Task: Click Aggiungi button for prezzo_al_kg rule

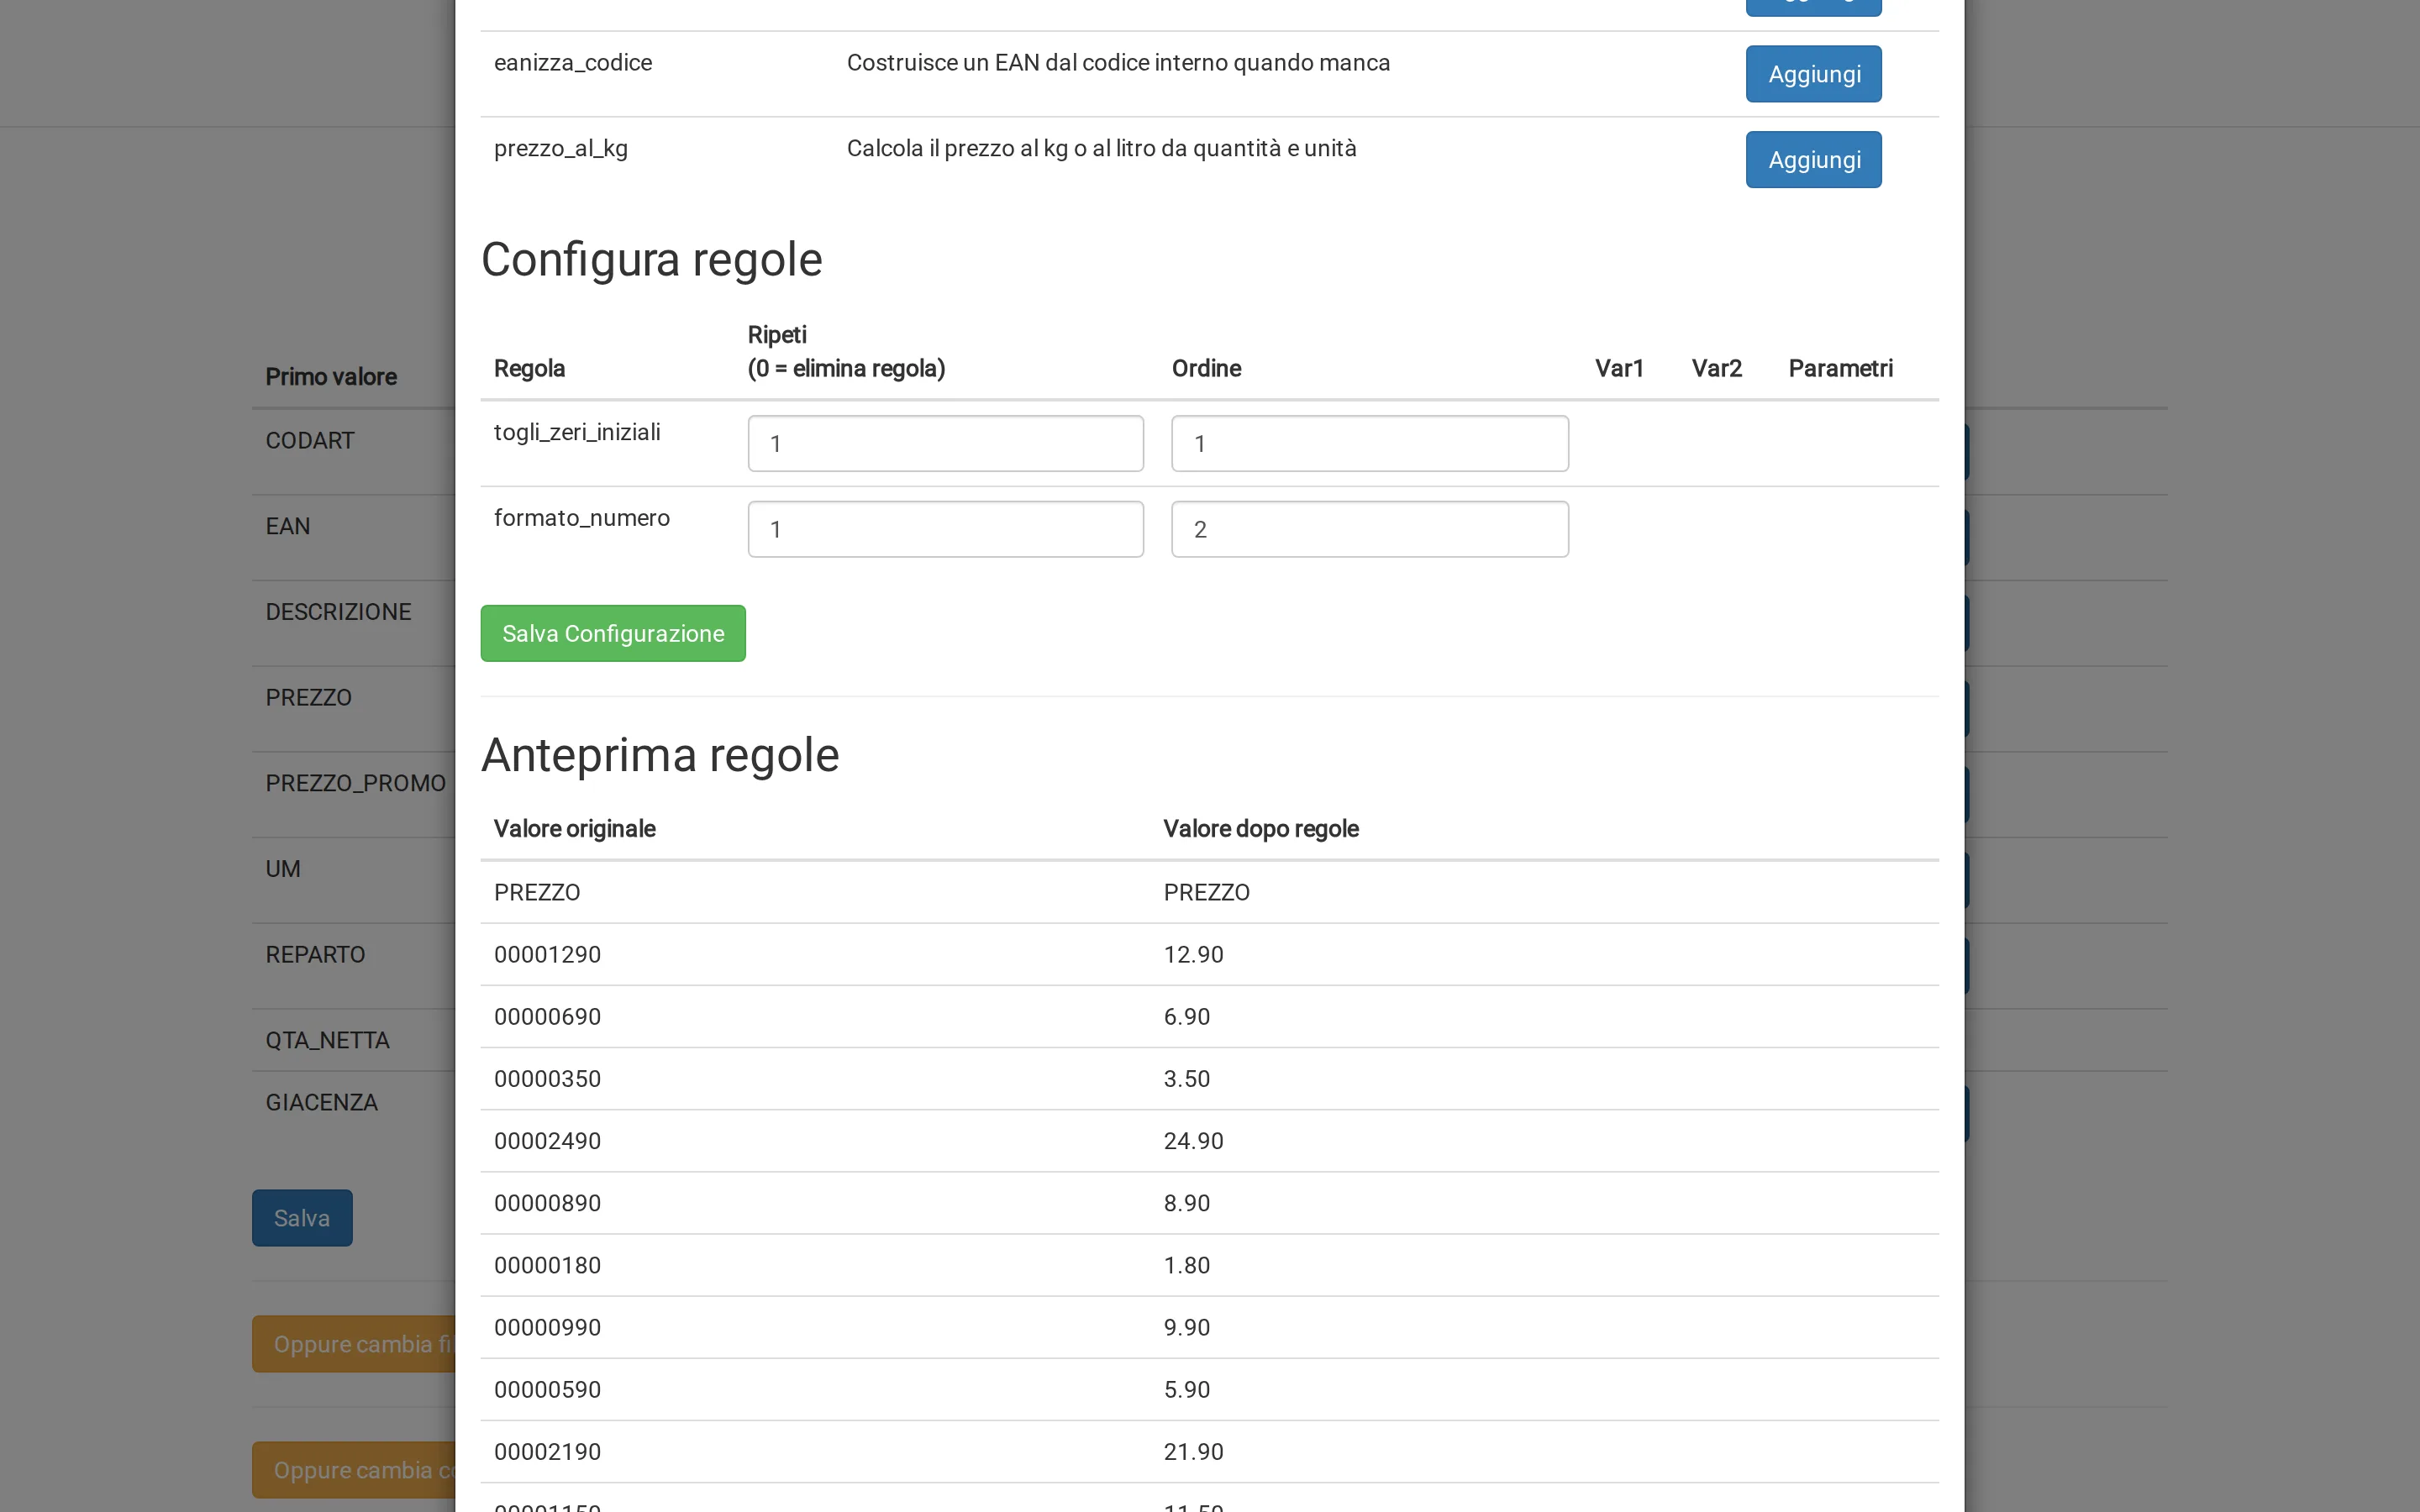Action: tap(1813, 160)
